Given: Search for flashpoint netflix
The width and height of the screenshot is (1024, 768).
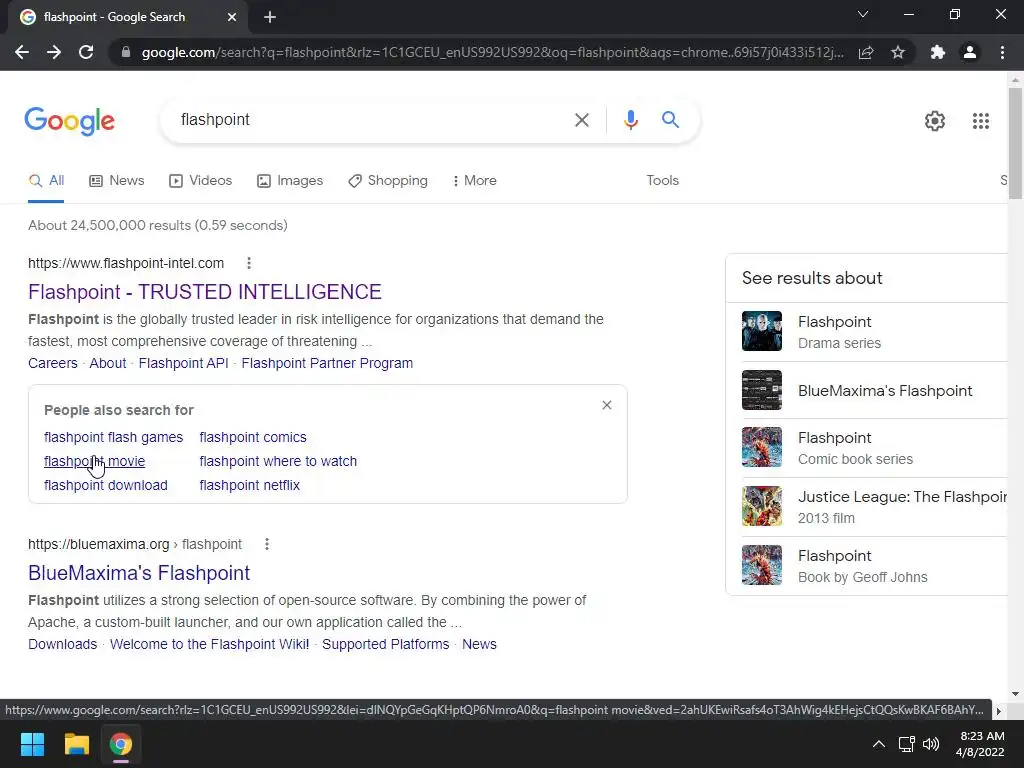Looking at the screenshot, I should click(x=249, y=485).
